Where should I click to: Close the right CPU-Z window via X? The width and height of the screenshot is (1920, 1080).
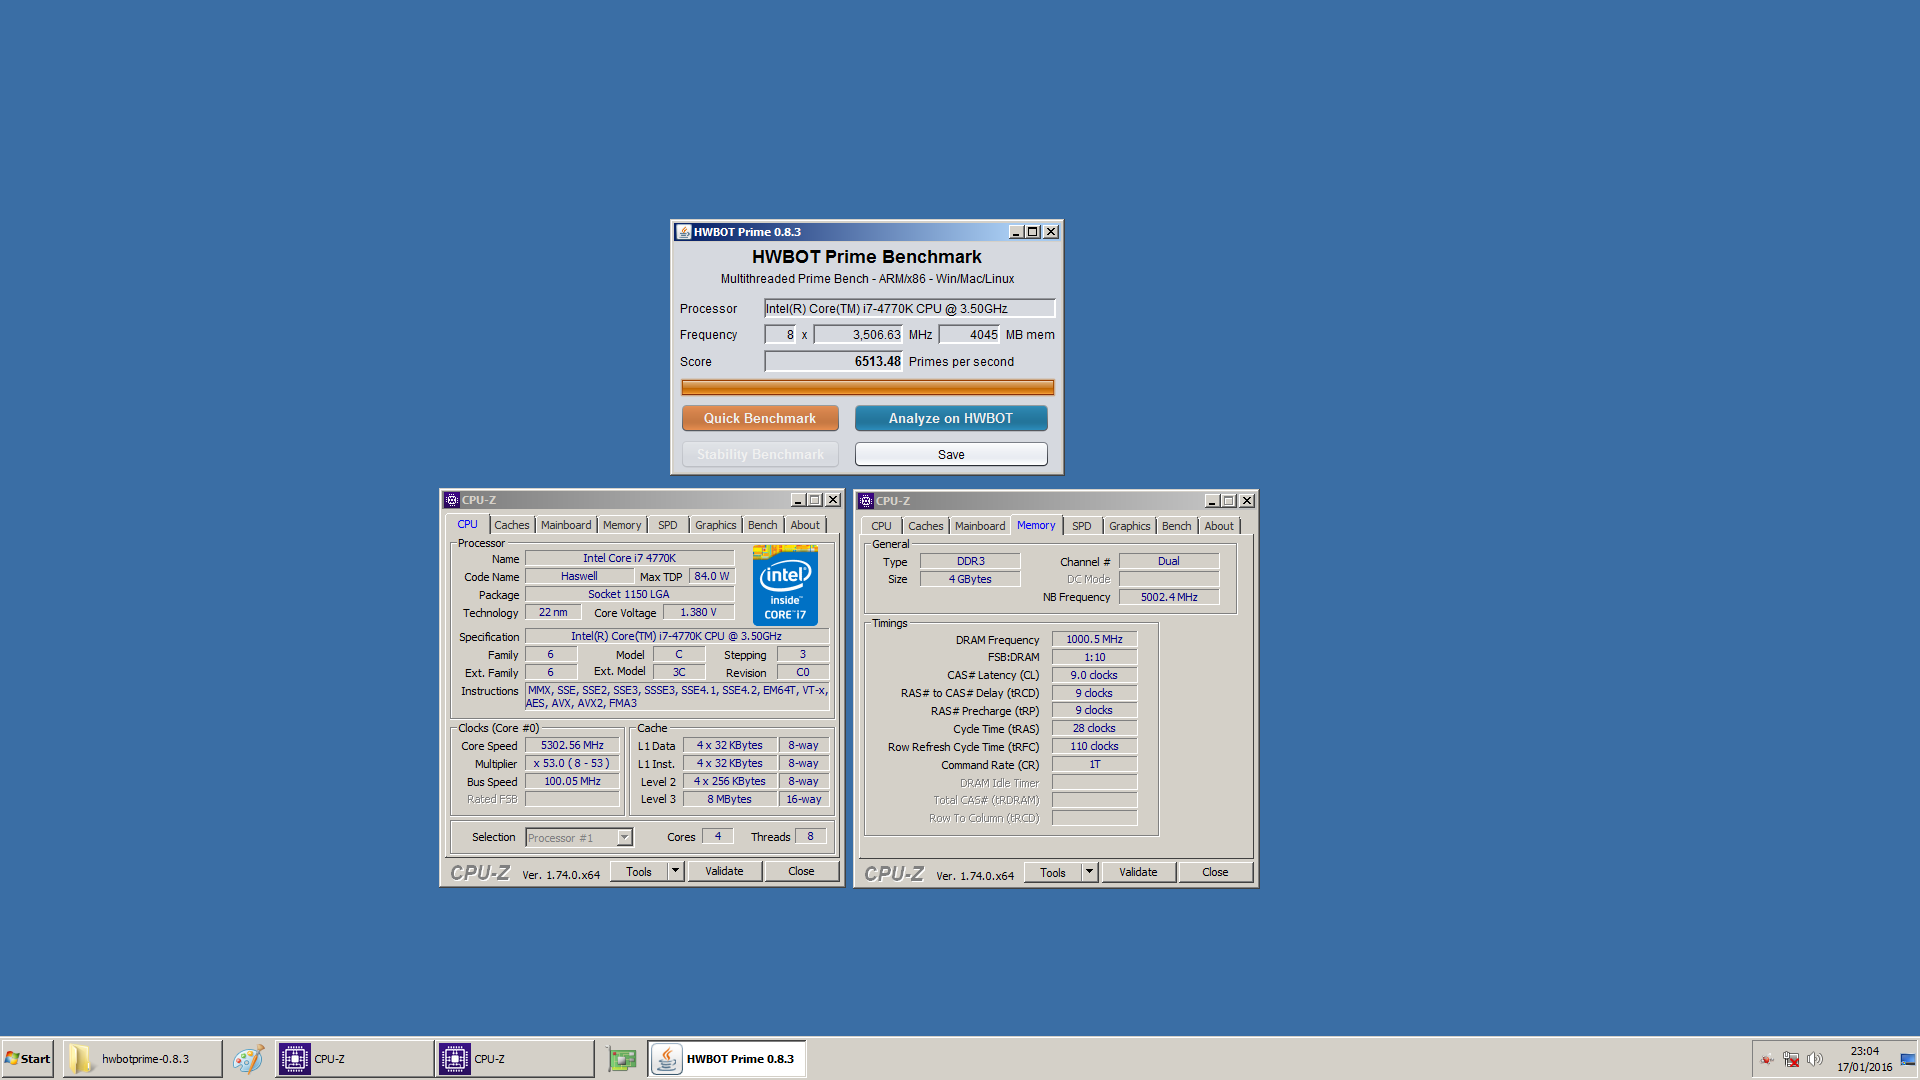click(x=1247, y=501)
